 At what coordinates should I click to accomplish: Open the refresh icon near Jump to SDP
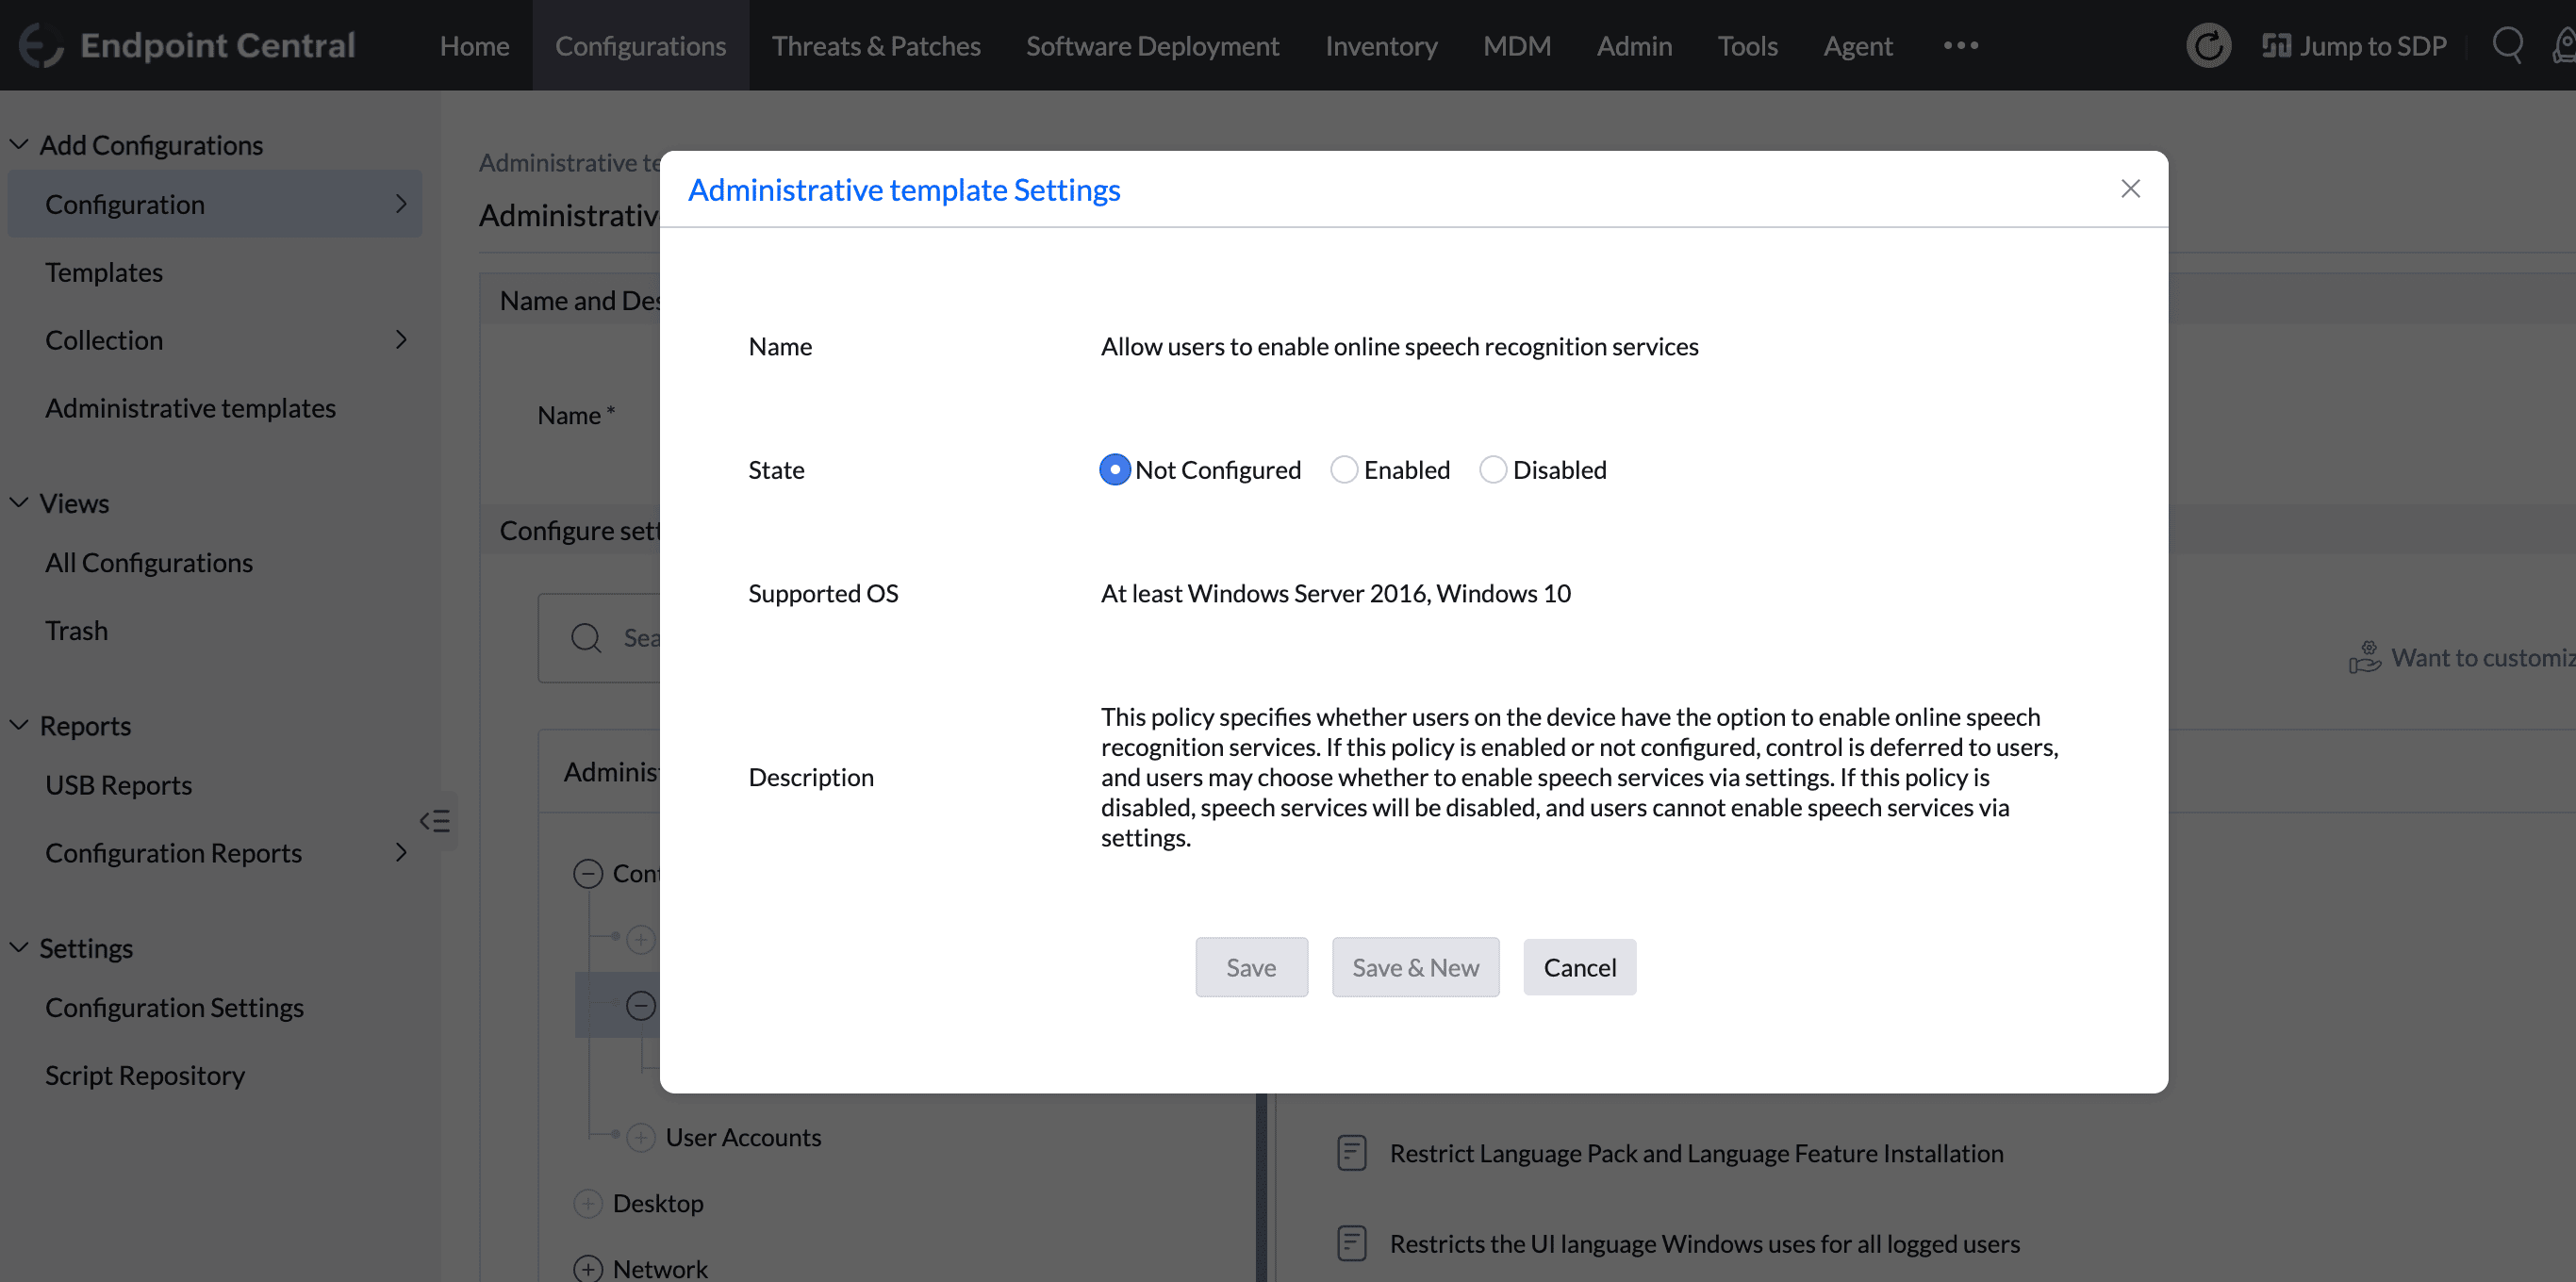(x=2208, y=45)
